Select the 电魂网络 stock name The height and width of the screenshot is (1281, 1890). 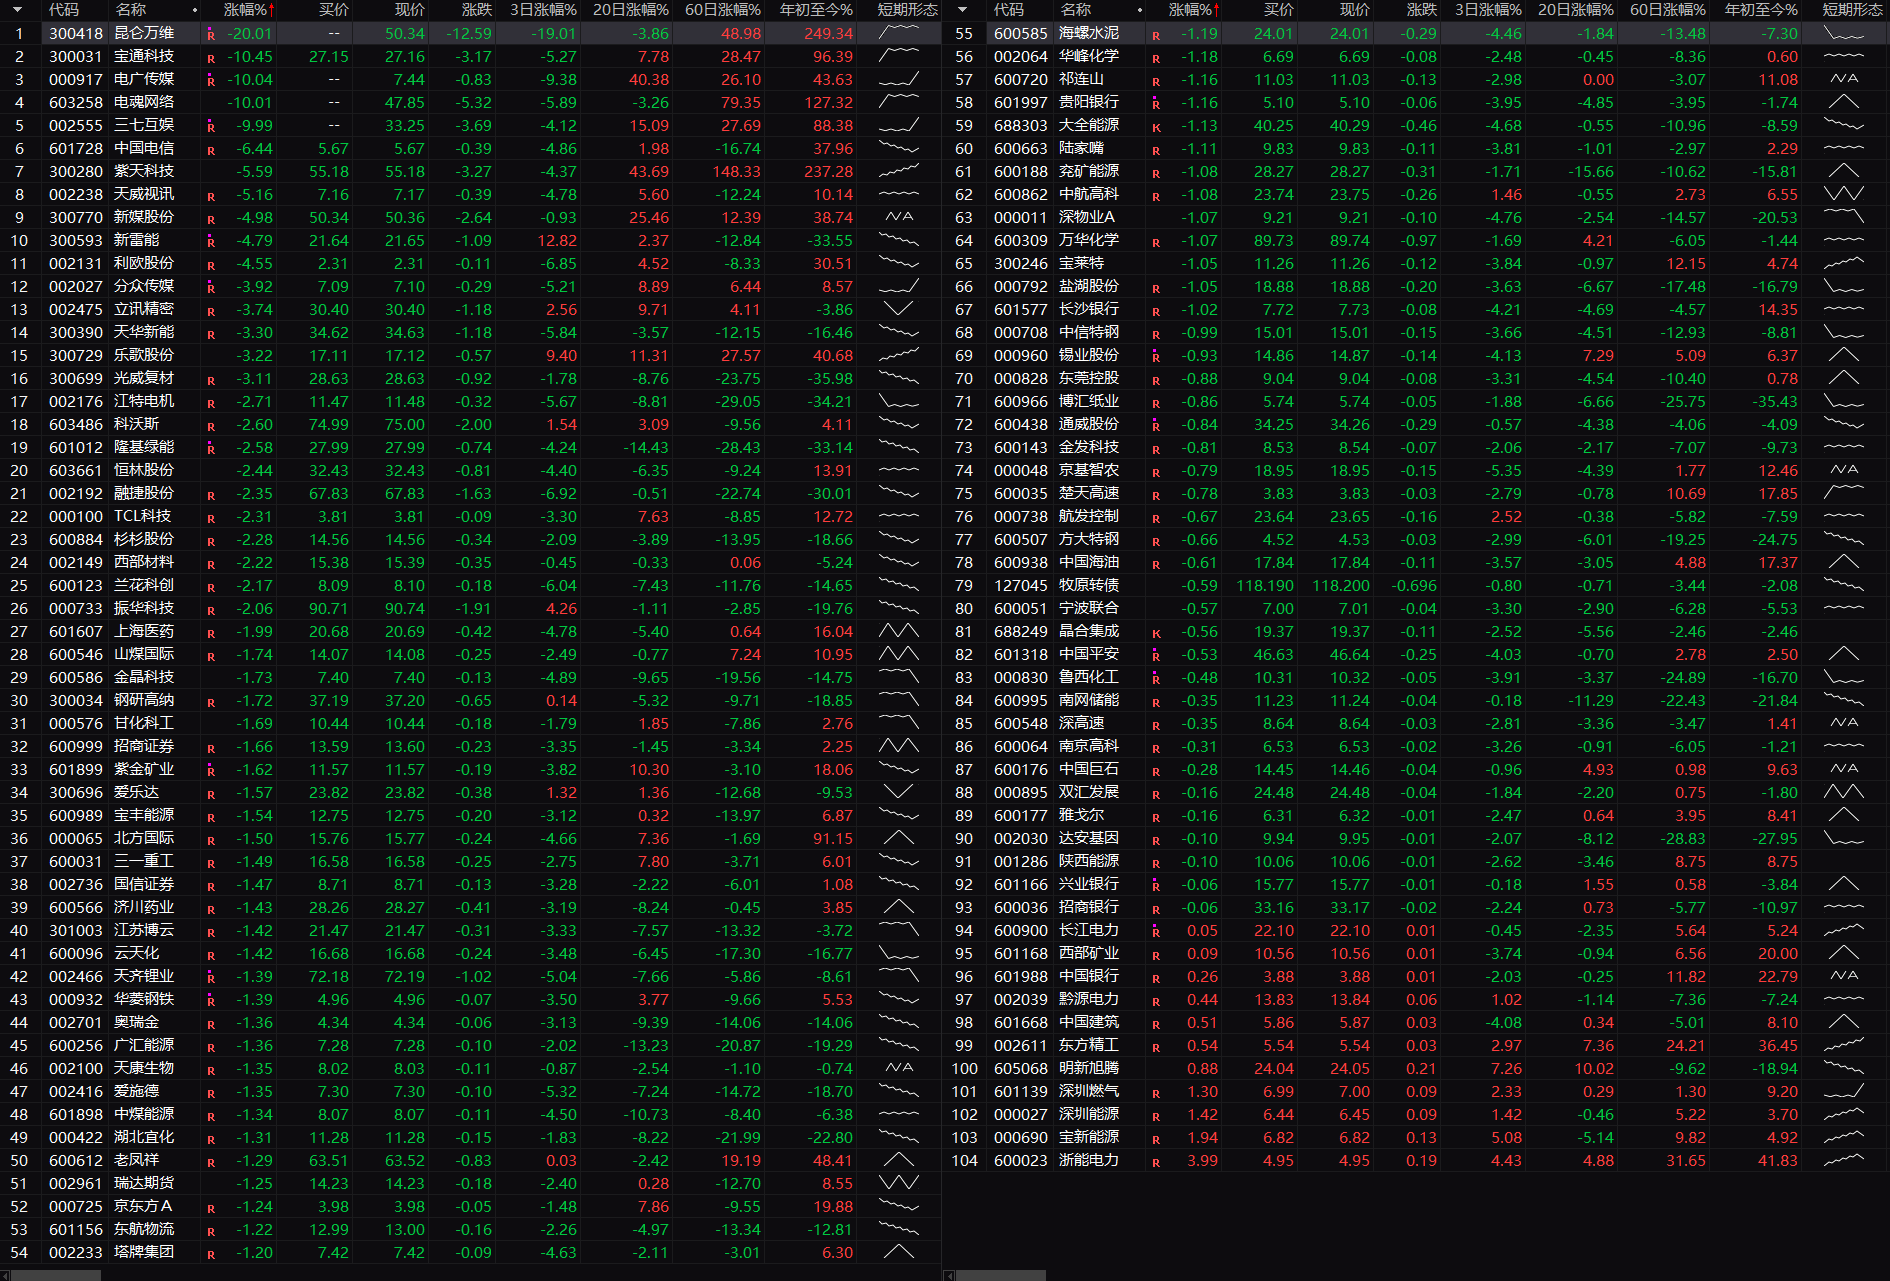coord(144,102)
